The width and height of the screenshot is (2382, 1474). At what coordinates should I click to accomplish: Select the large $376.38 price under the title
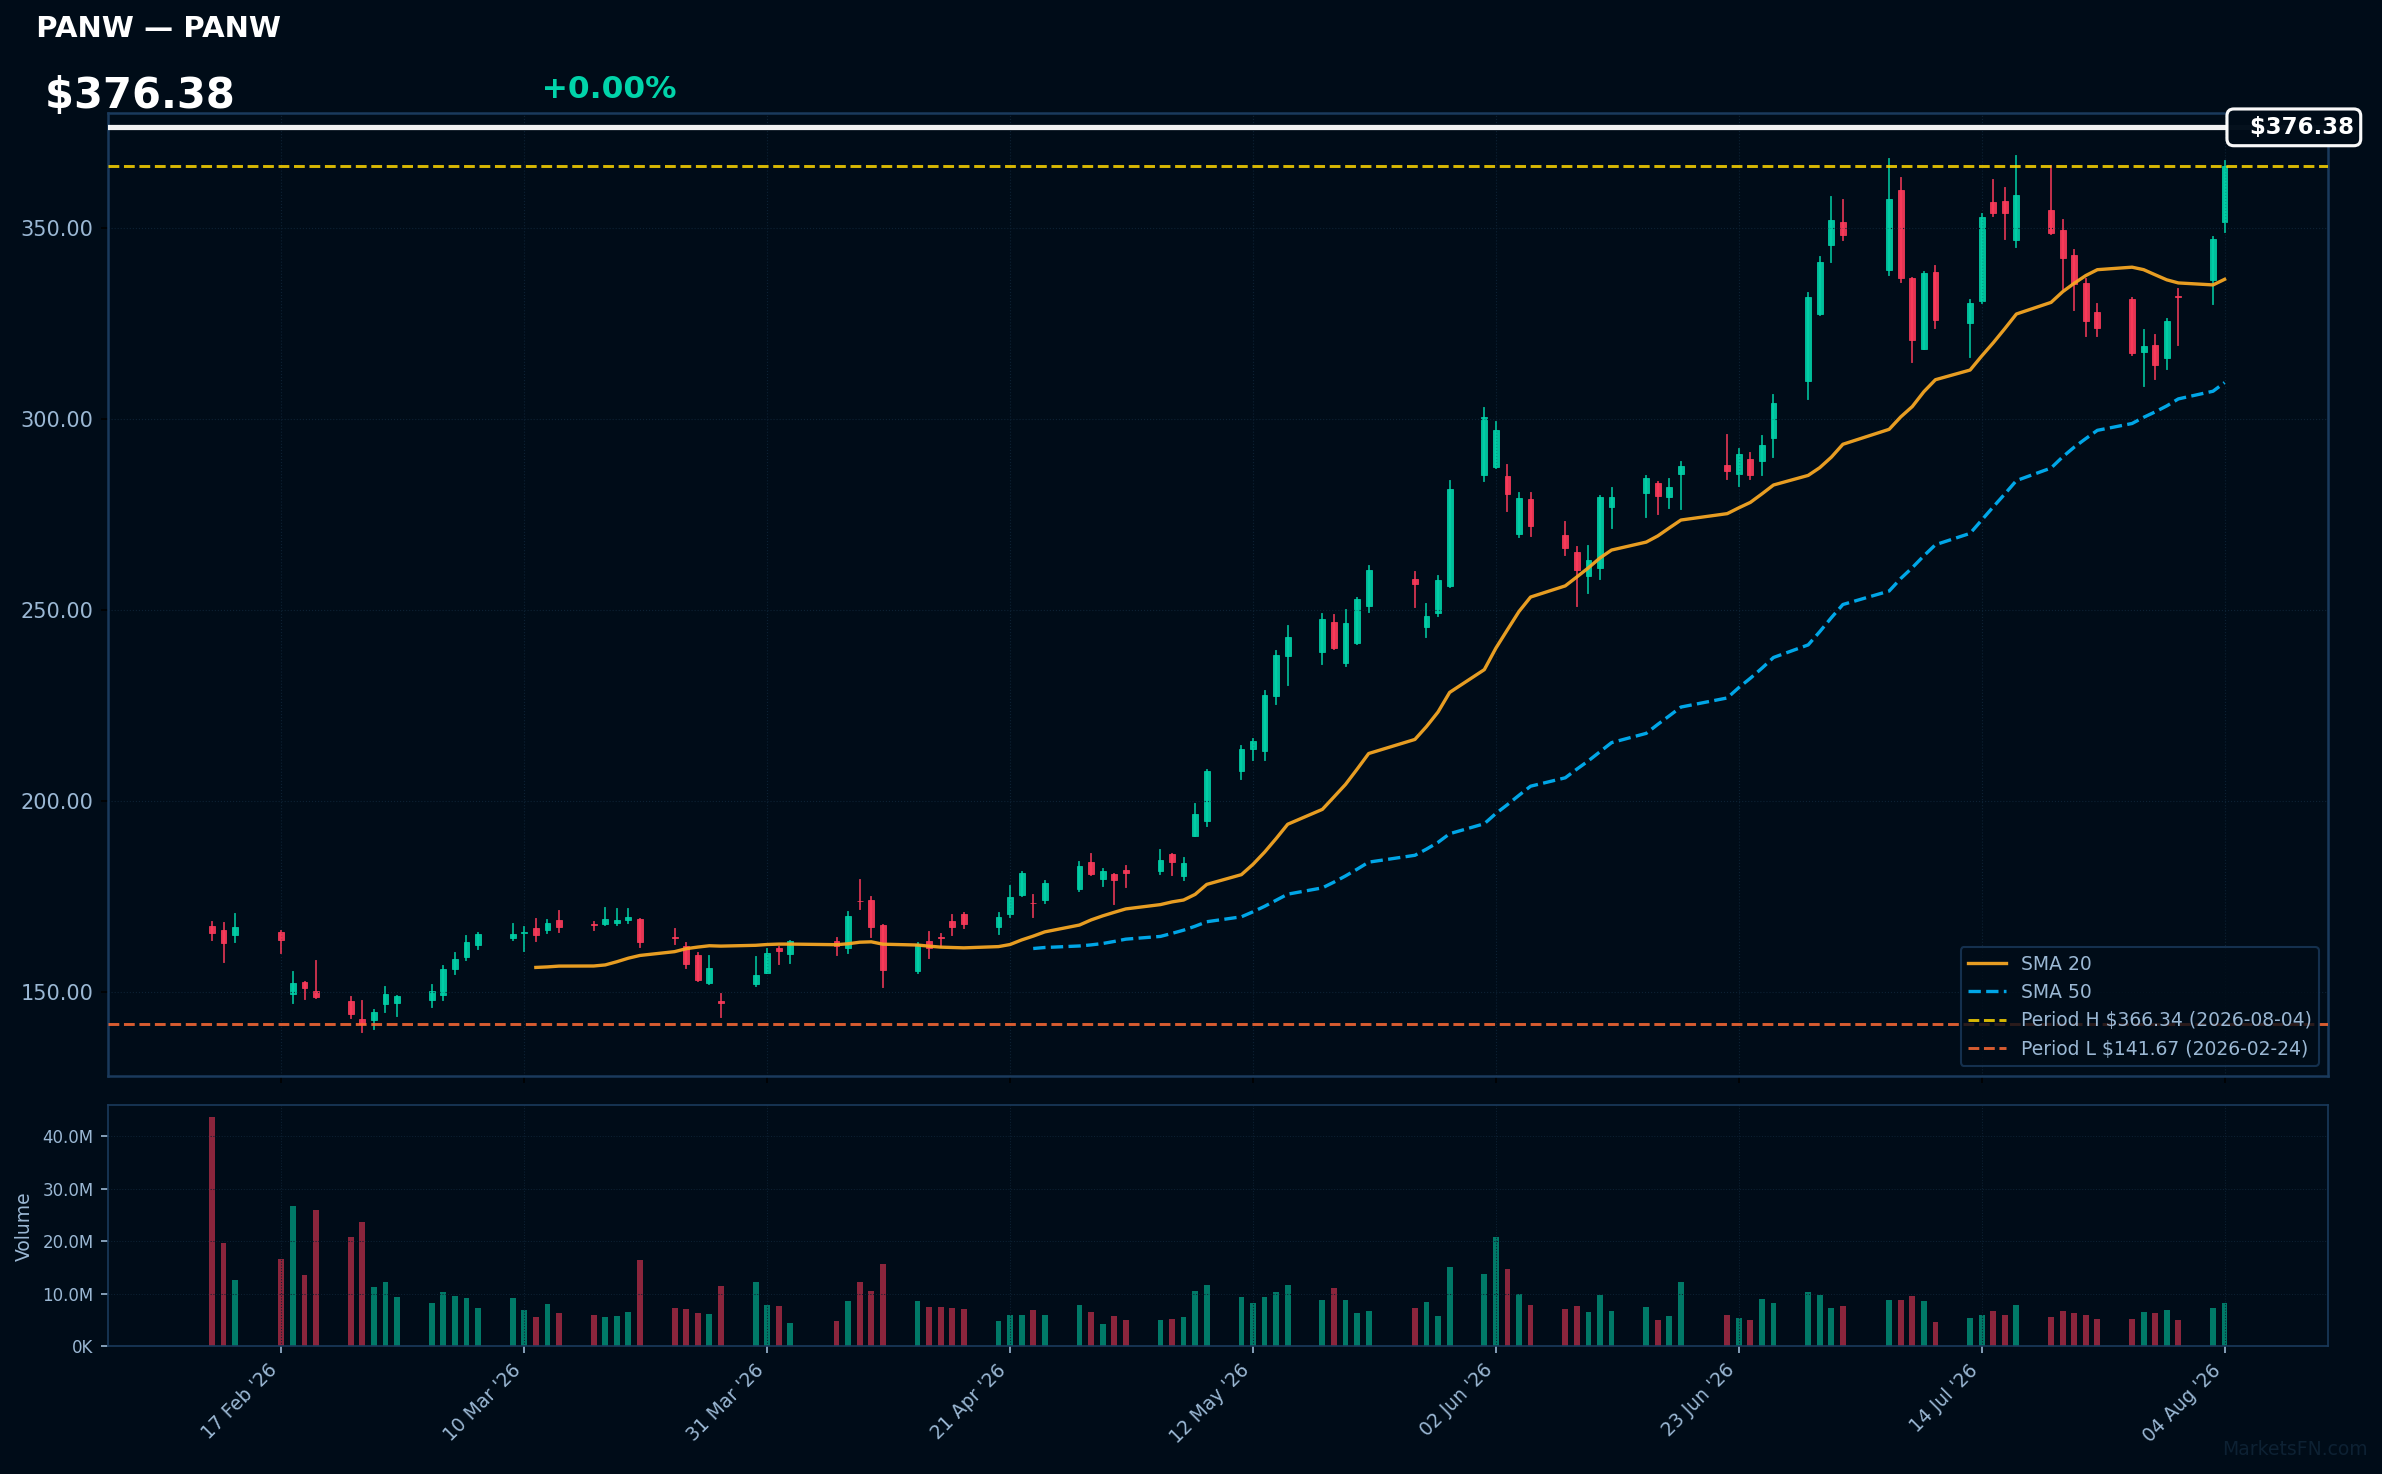tap(140, 94)
